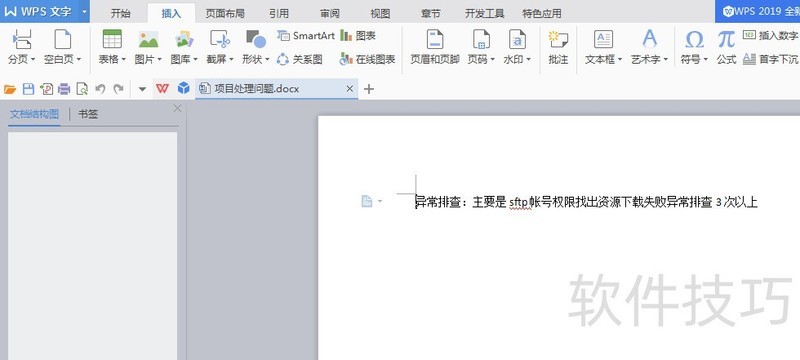Click the WPS 文字 application button

point(39,11)
